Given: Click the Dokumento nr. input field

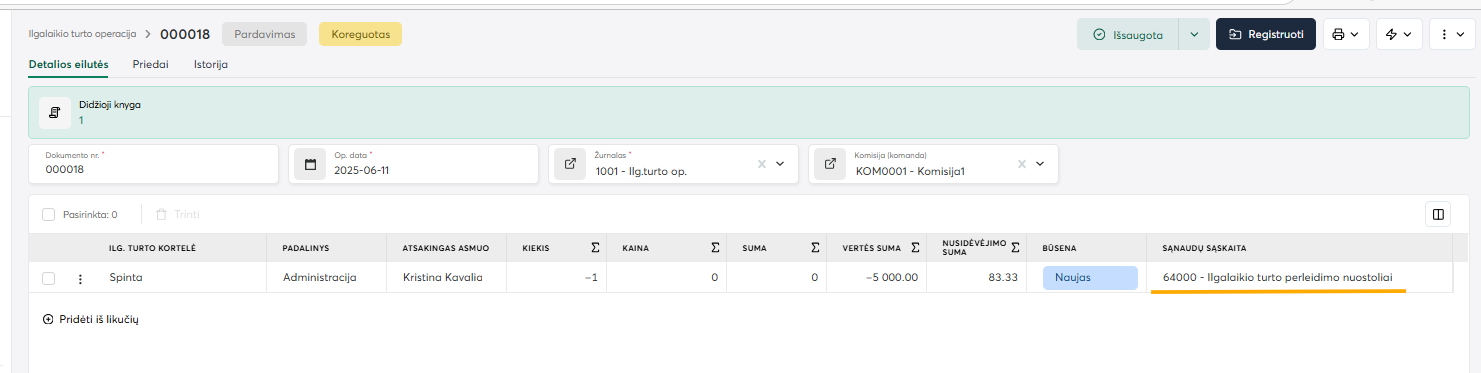Looking at the screenshot, I should pyautogui.click(x=154, y=164).
